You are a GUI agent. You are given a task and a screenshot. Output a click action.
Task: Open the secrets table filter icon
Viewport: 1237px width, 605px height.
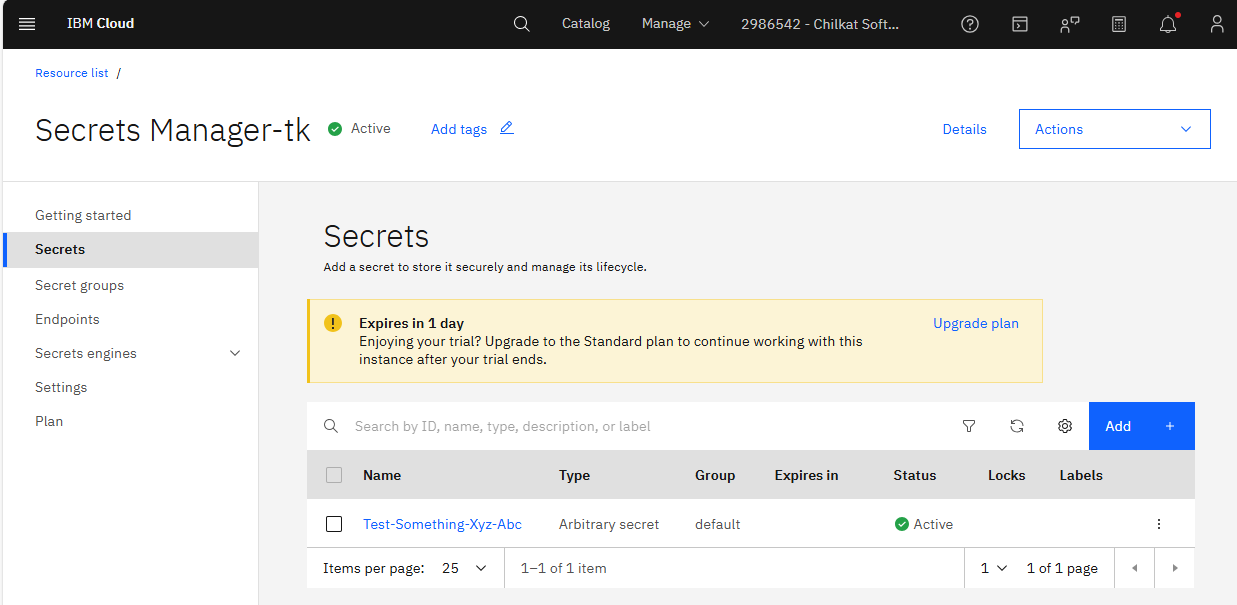click(969, 426)
